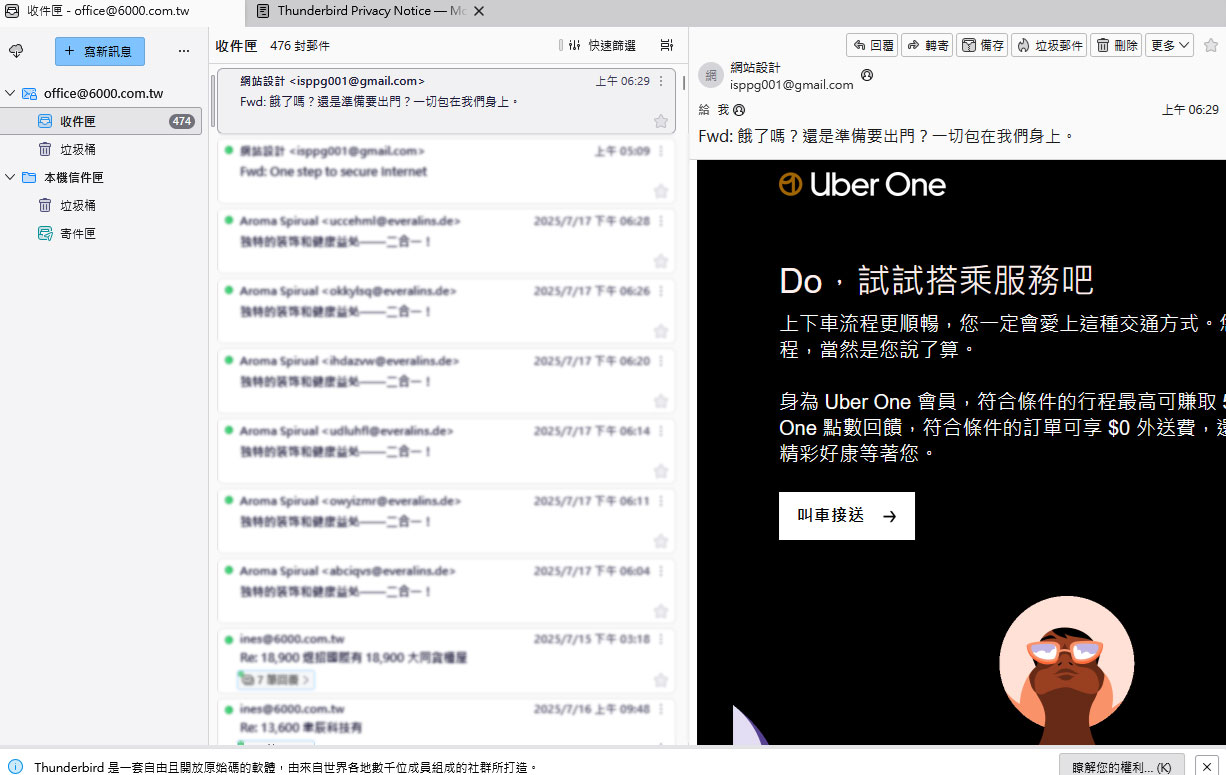The height and width of the screenshot is (775, 1226).
Task: Open three-dot menu for the ihdazvw@everalins.de message
Action: 661,361
